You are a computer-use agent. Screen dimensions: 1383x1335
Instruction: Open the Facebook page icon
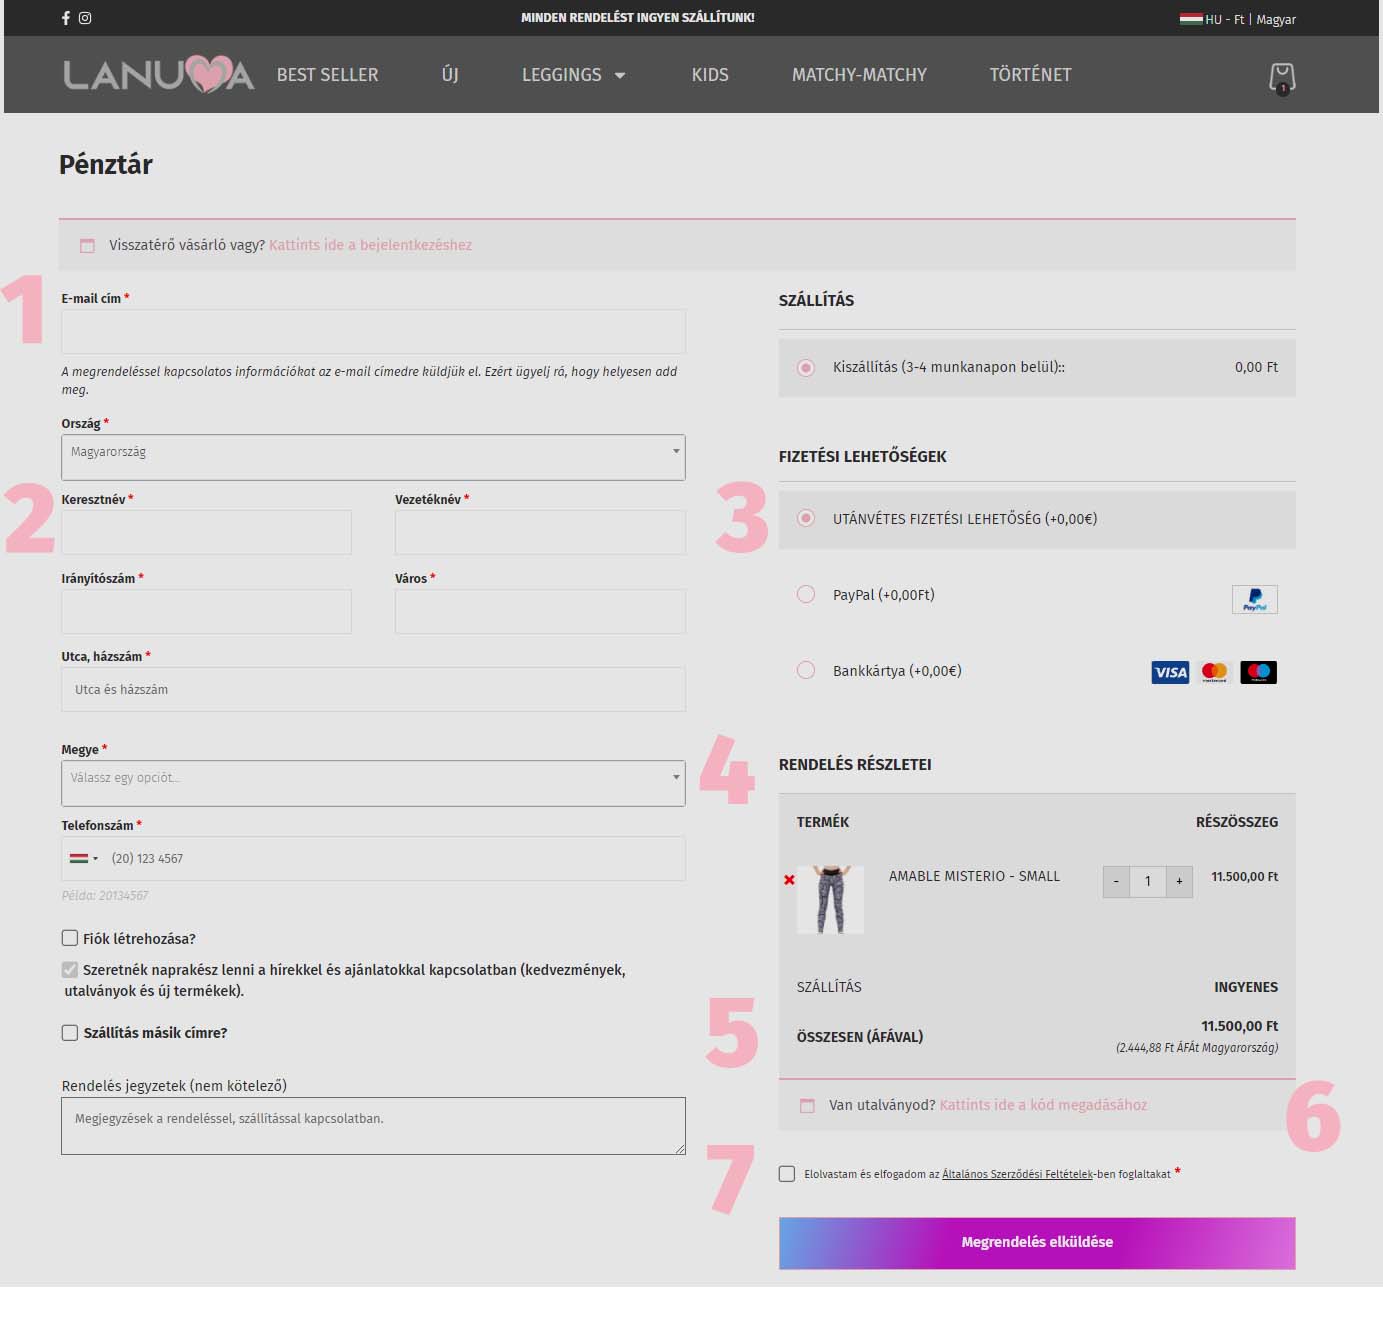tap(66, 18)
